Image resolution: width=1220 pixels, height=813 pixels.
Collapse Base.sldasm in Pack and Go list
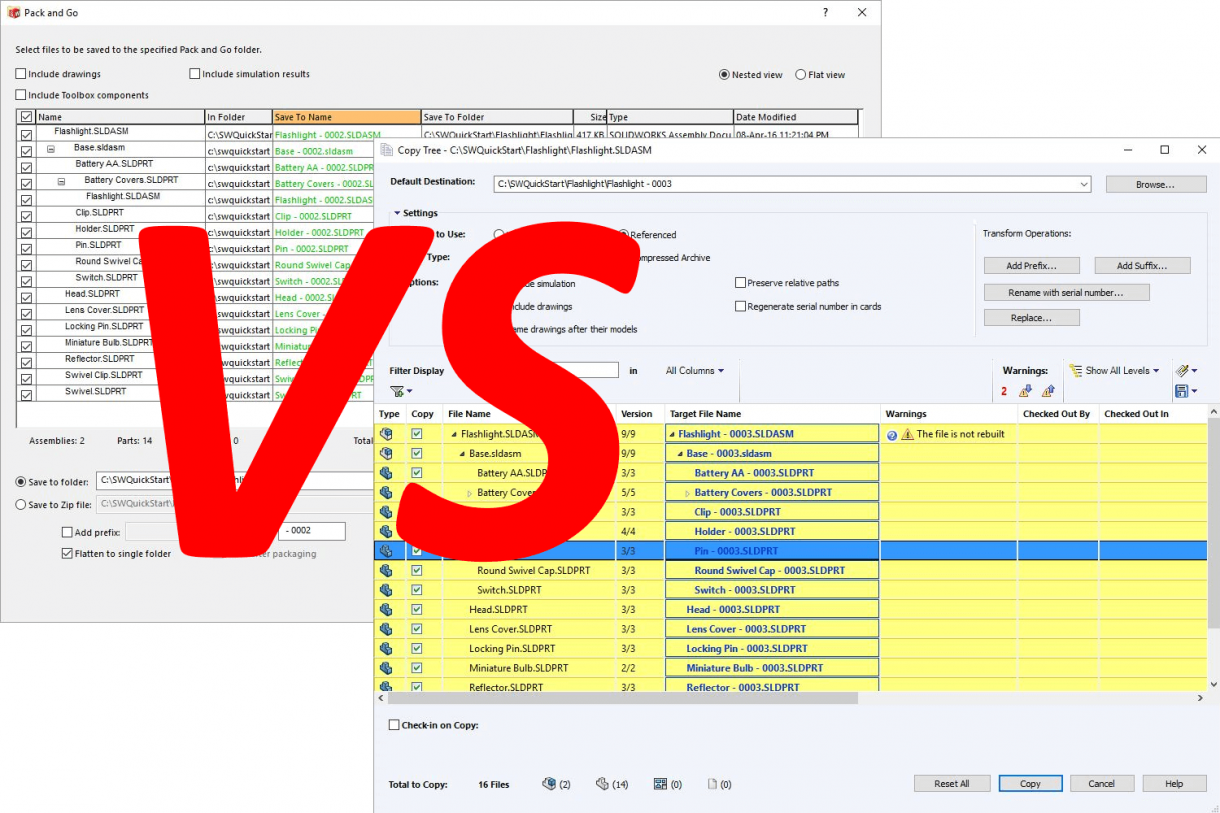pos(51,148)
